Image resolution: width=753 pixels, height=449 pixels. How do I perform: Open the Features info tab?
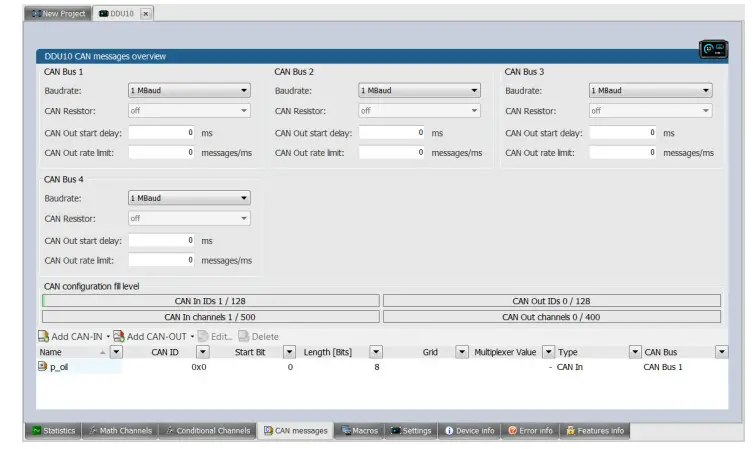point(595,430)
